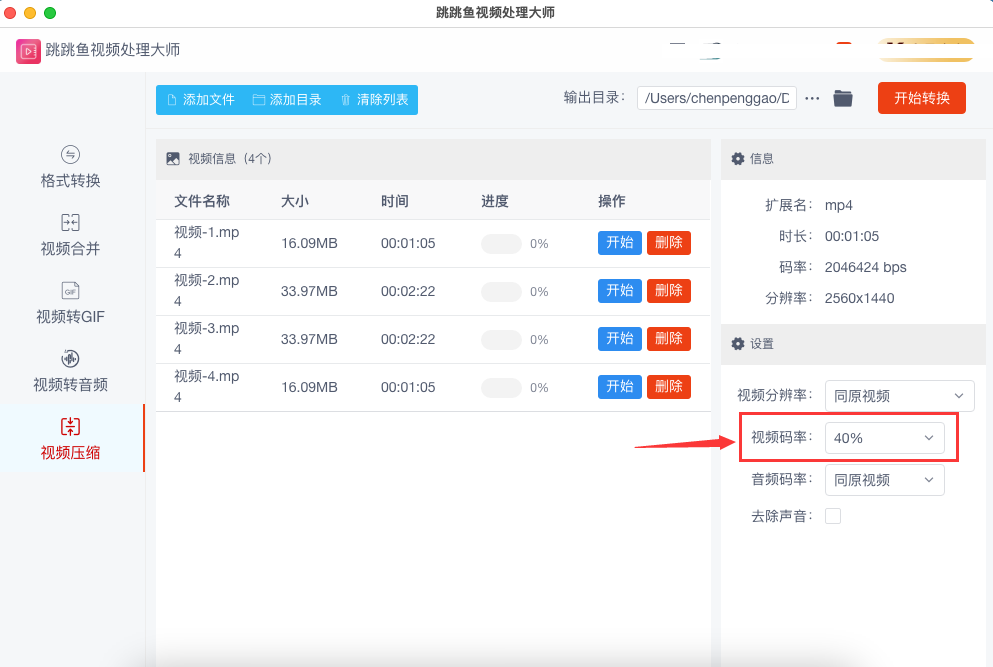Delete 视频-3.mp4 with 删除 button
The image size is (993, 667).
pos(669,339)
